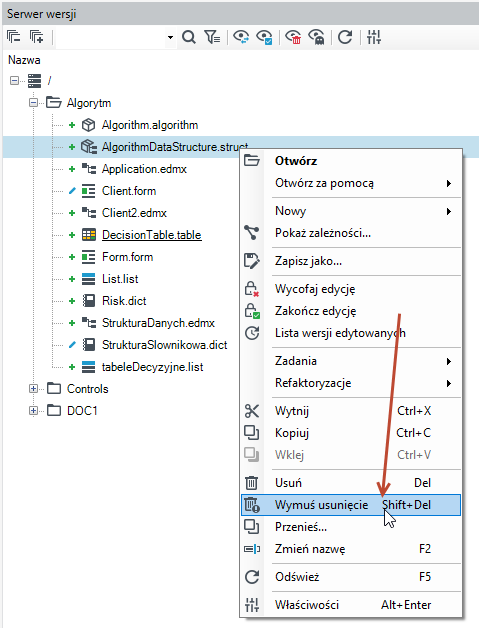Open the Refaktoryzacje submenu
This screenshot has height=628, width=479.
coord(351,383)
